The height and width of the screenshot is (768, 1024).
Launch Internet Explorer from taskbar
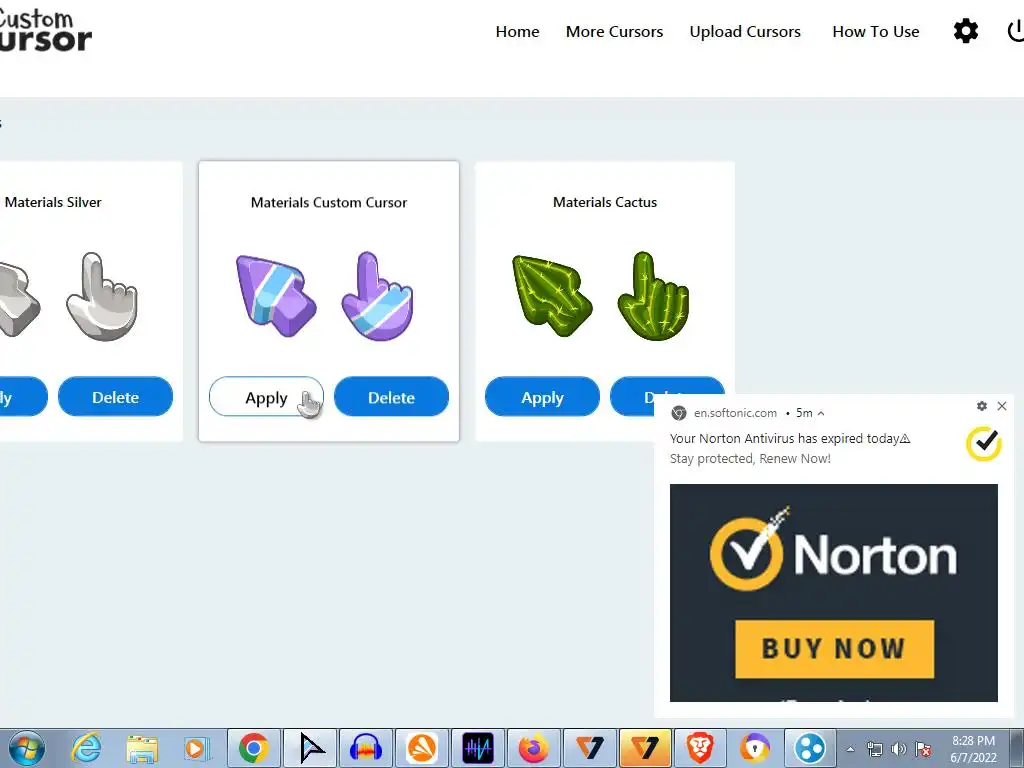(x=87, y=748)
